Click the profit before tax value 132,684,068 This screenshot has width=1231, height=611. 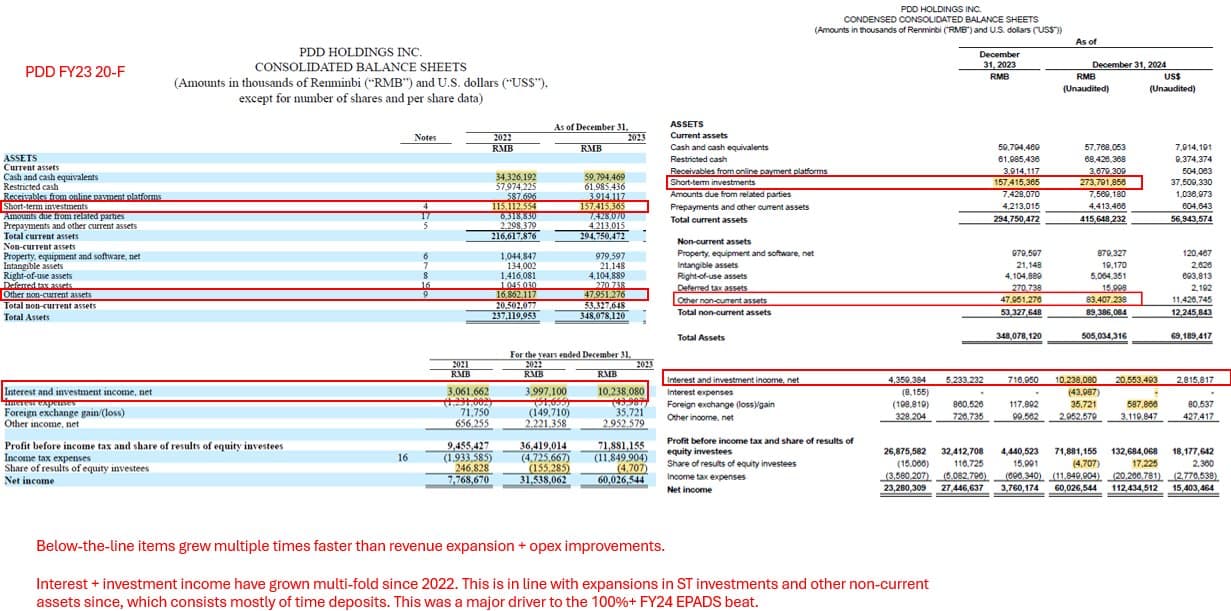(x=1134, y=451)
